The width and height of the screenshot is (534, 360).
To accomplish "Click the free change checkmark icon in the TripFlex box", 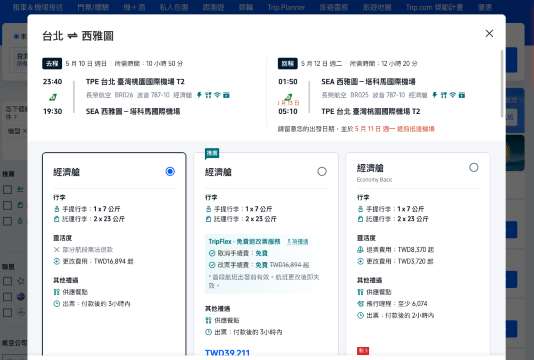I will pos(212,265).
